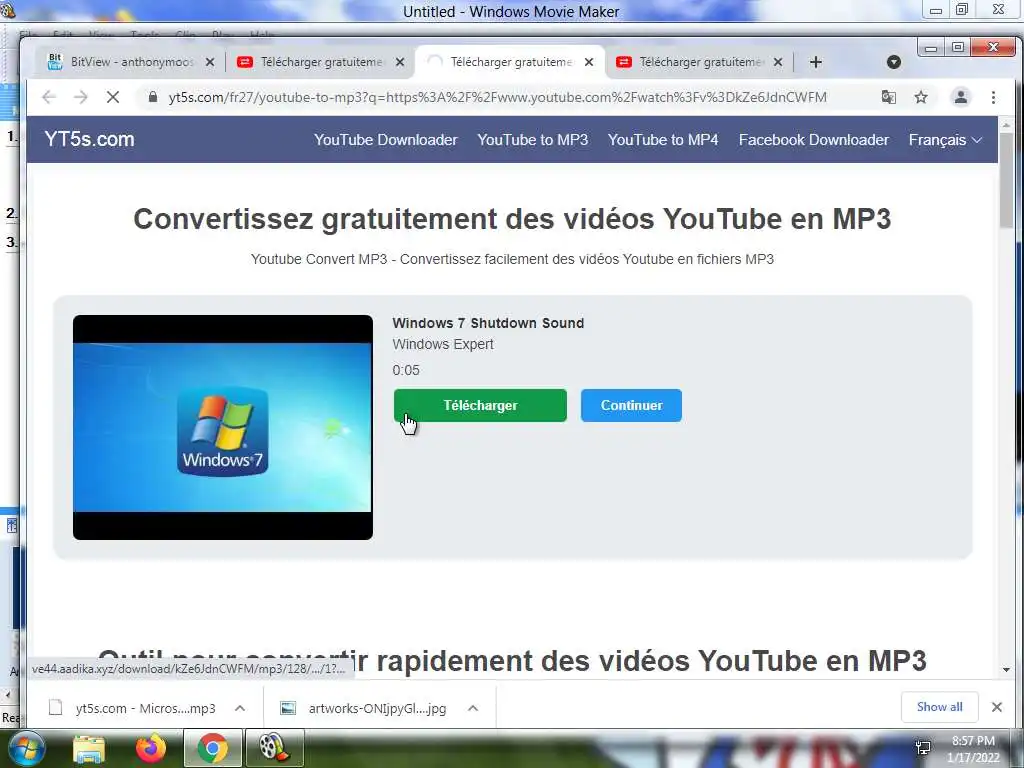Close the active loading Télécharger tab
1024x768 pixels.
pyautogui.click(x=588, y=62)
